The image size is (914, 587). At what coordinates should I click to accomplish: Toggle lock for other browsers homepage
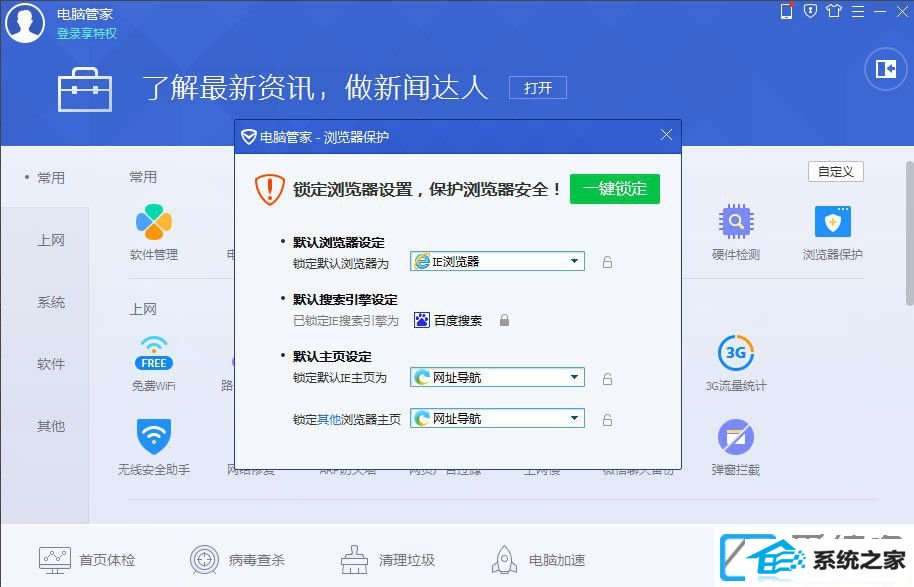coord(607,420)
